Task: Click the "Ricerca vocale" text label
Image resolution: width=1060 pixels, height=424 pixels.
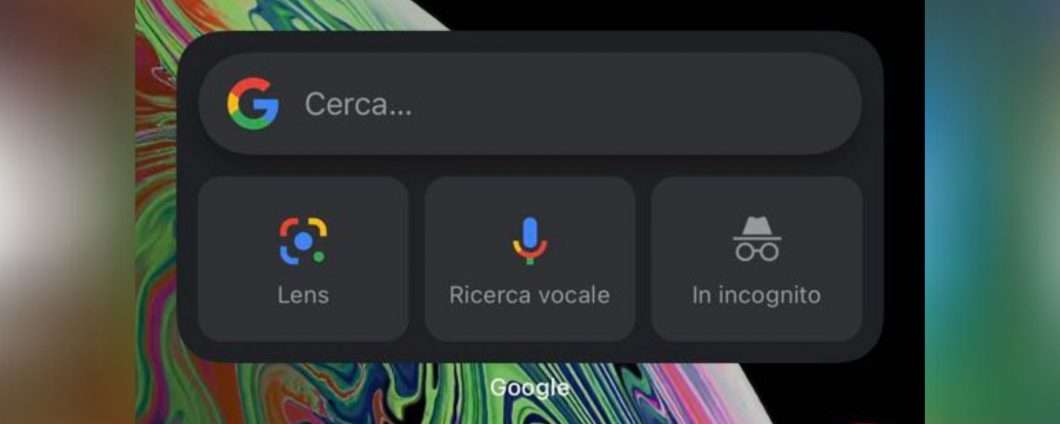Action: [x=530, y=295]
